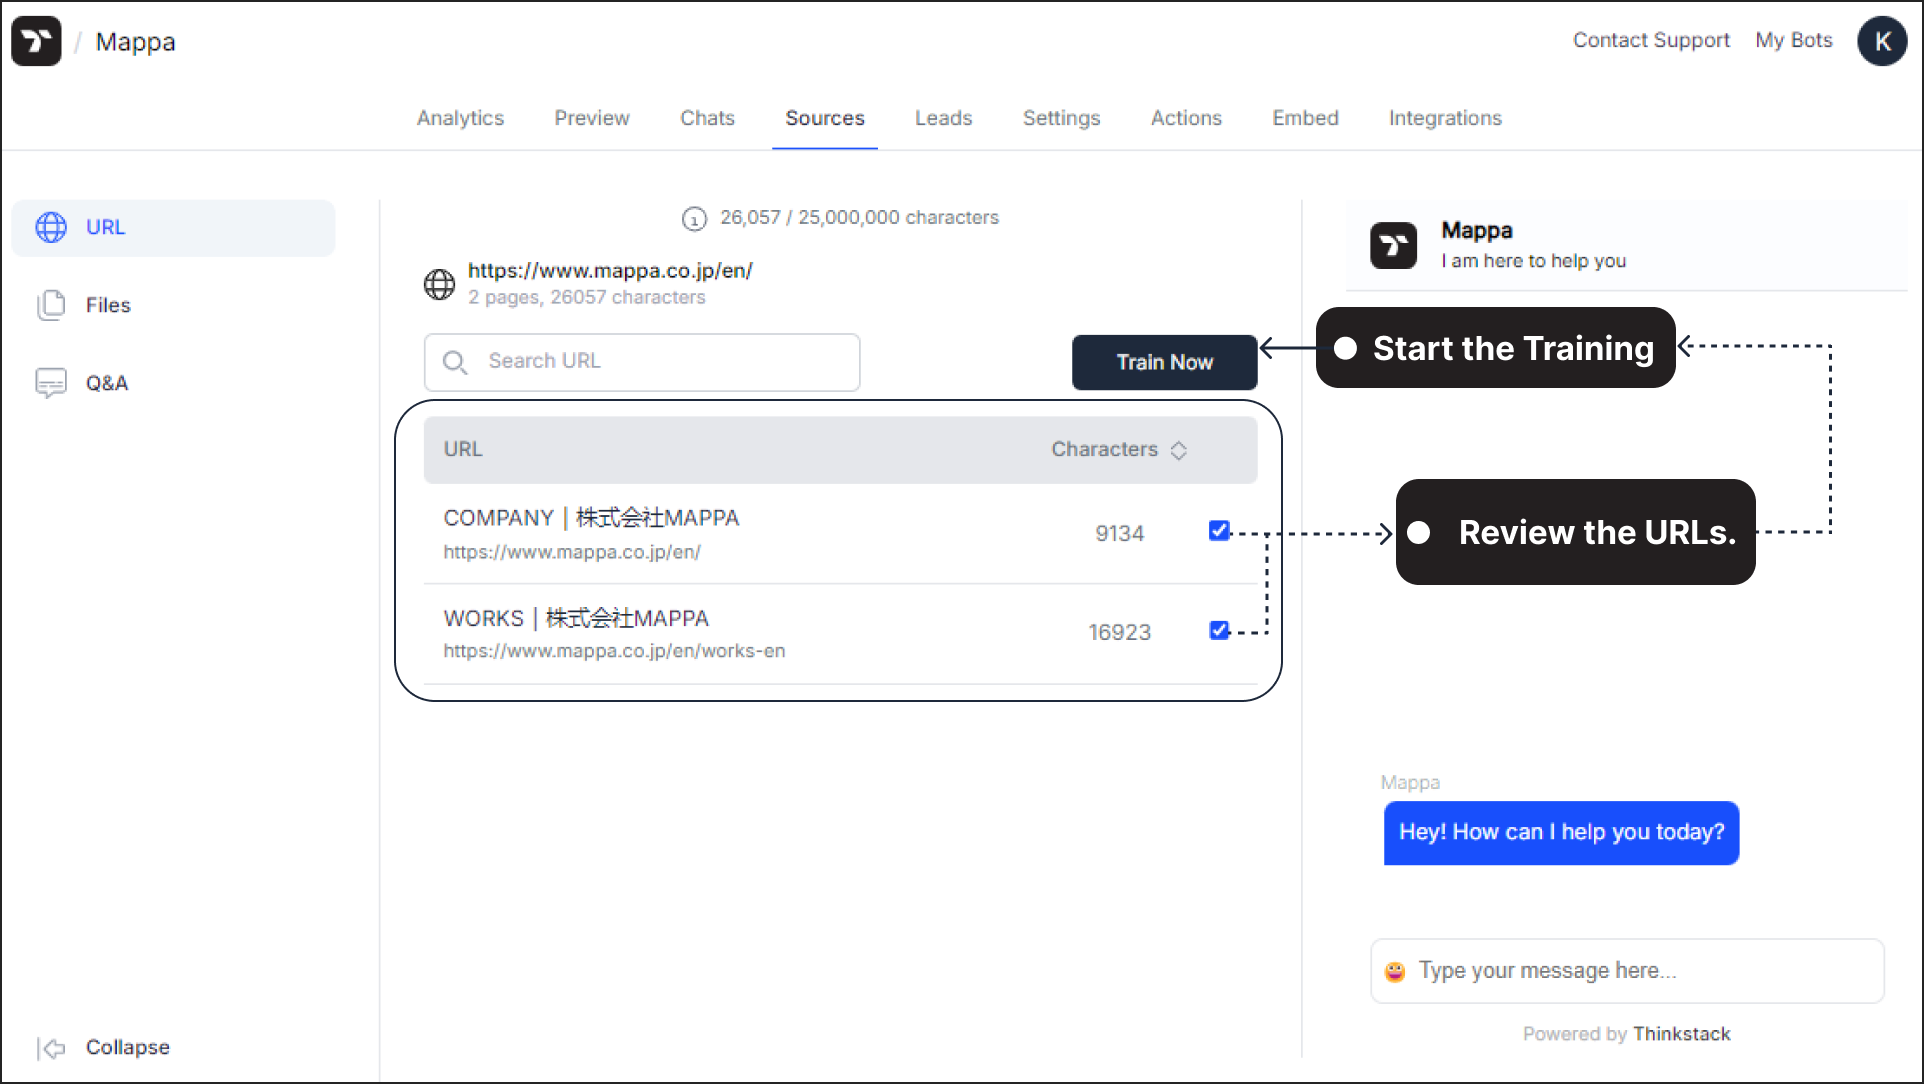The image size is (1924, 1084).
Task: Click the Mappa bot name in breadcrumb
Action: 135,42
